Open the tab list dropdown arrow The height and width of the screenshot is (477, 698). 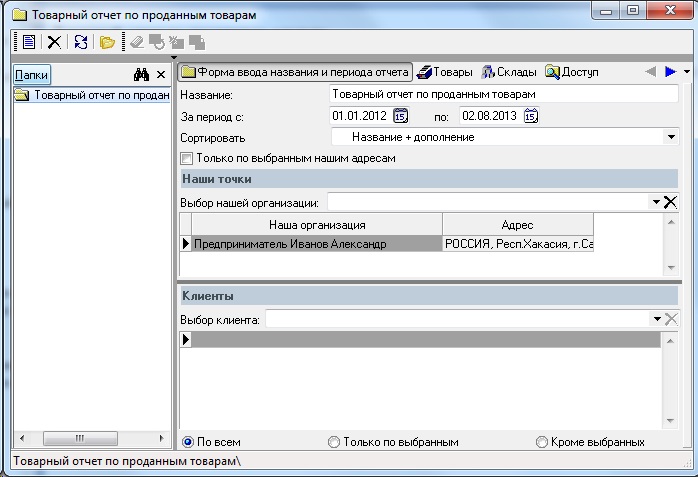coord(687,72)
